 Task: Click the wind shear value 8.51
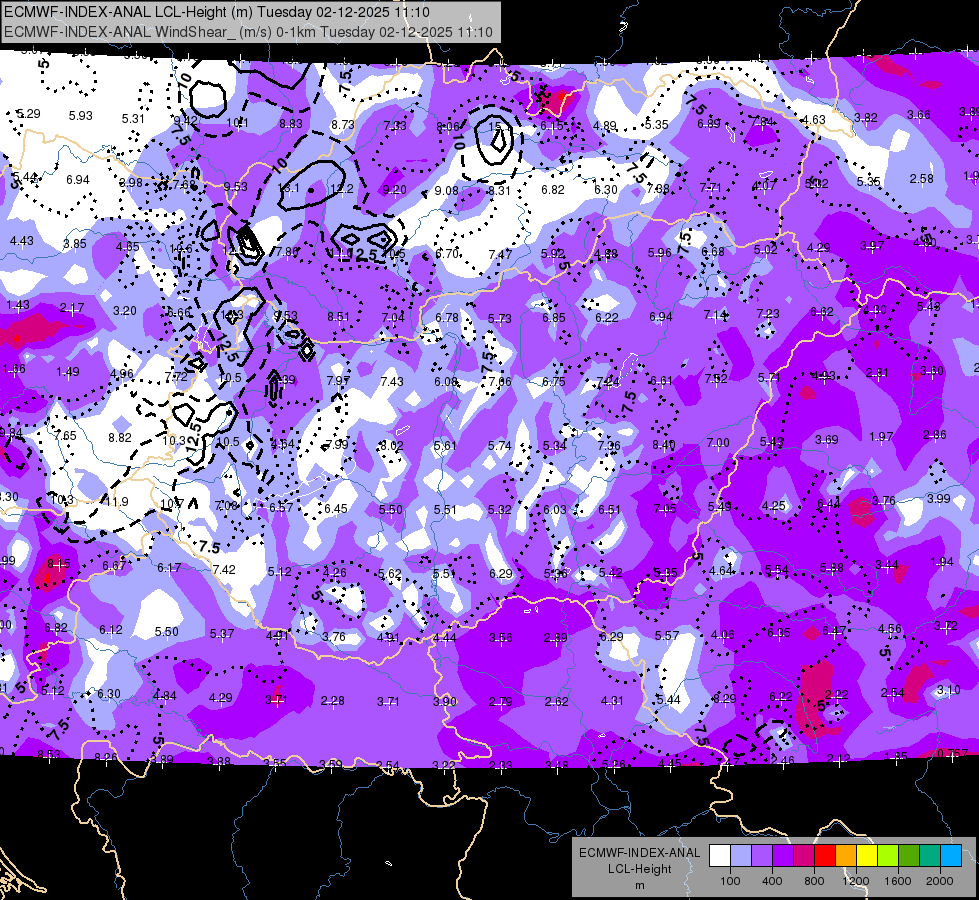point(338,317)
